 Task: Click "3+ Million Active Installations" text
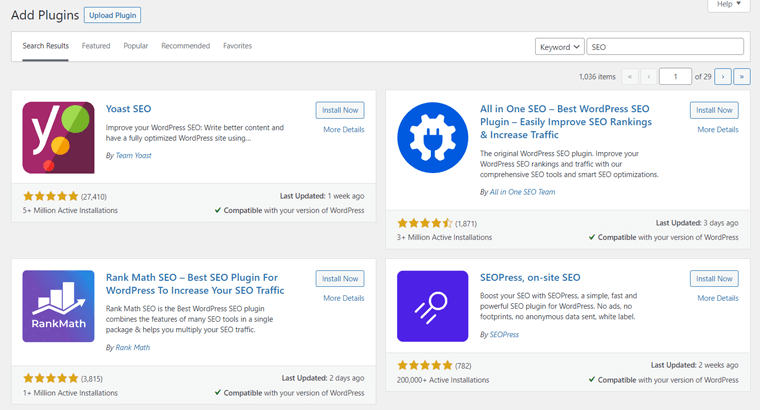pos(444,237)
